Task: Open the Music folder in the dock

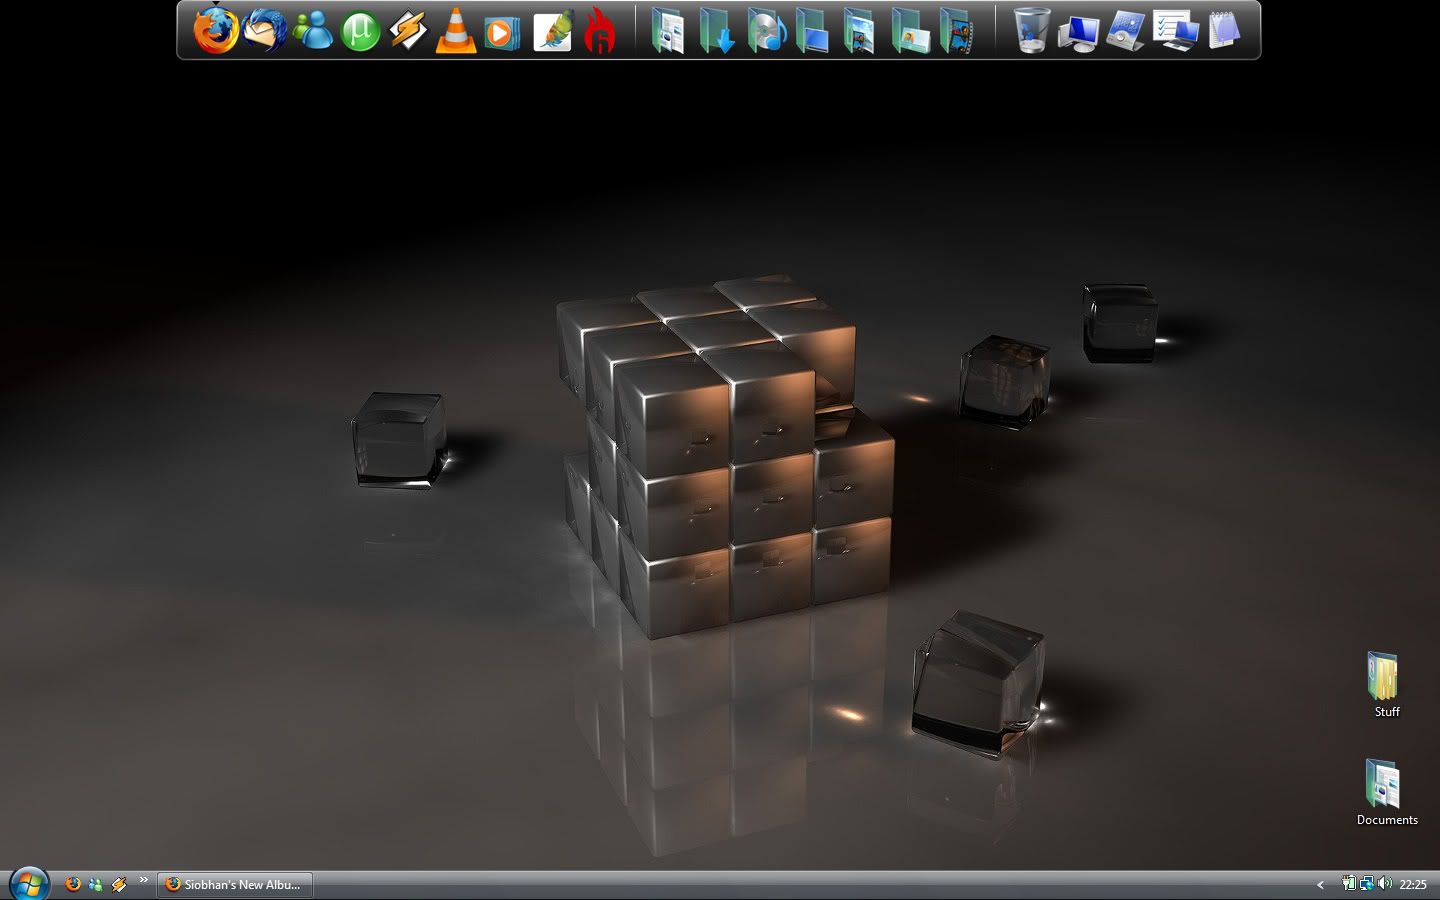Action: pyautogui.click(x=765, y=31)
